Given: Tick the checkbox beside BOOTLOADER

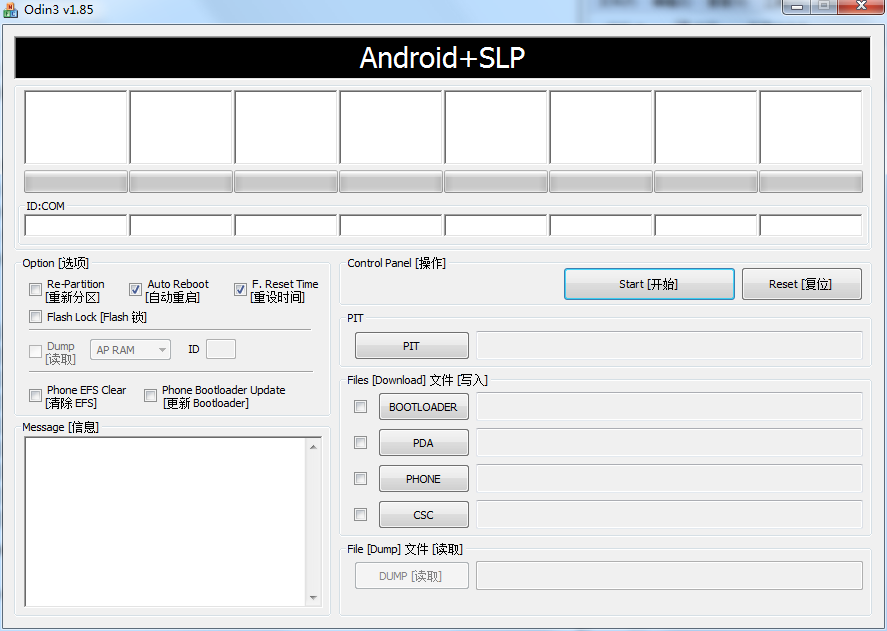Looking at the screenshot, I should (x=361, y=407).
